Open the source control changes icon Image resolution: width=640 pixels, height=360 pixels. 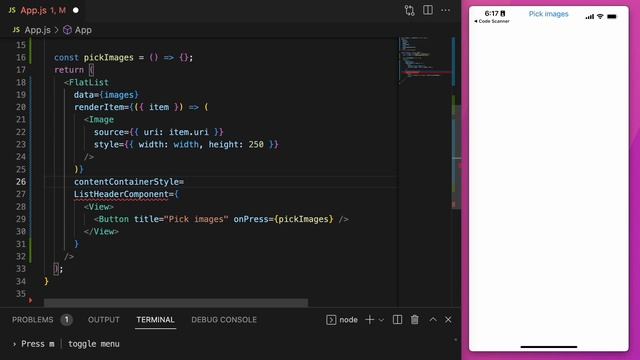pyautogui.click(x=409, y=10)
